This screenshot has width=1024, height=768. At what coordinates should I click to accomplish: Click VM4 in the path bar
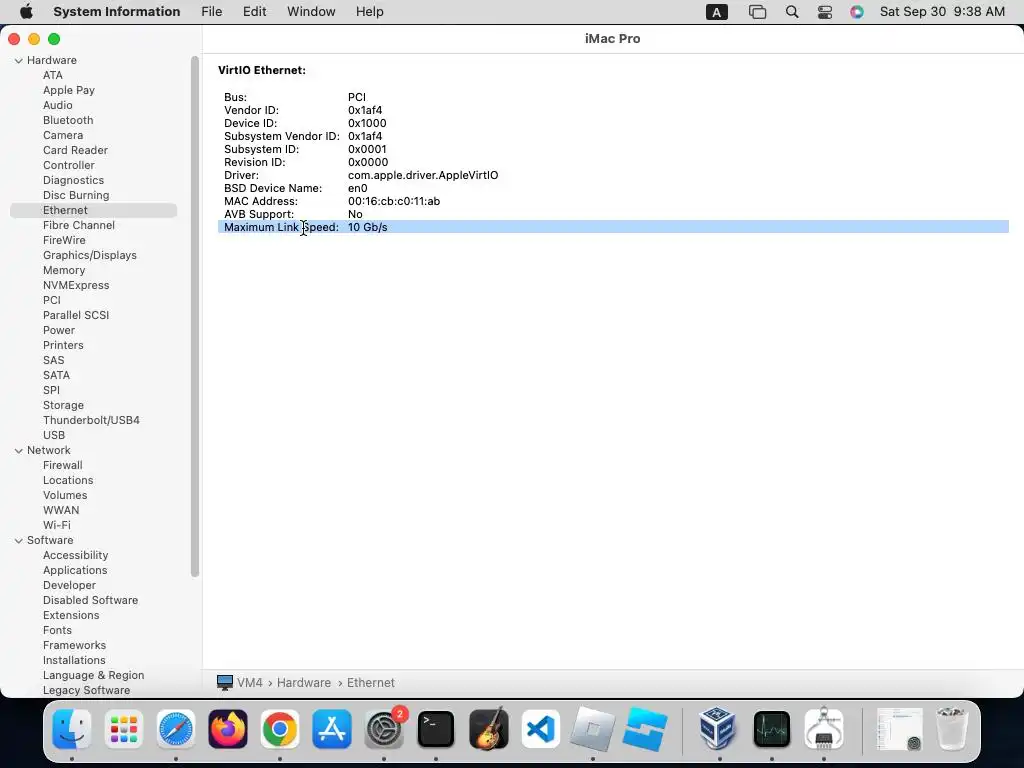249,682
